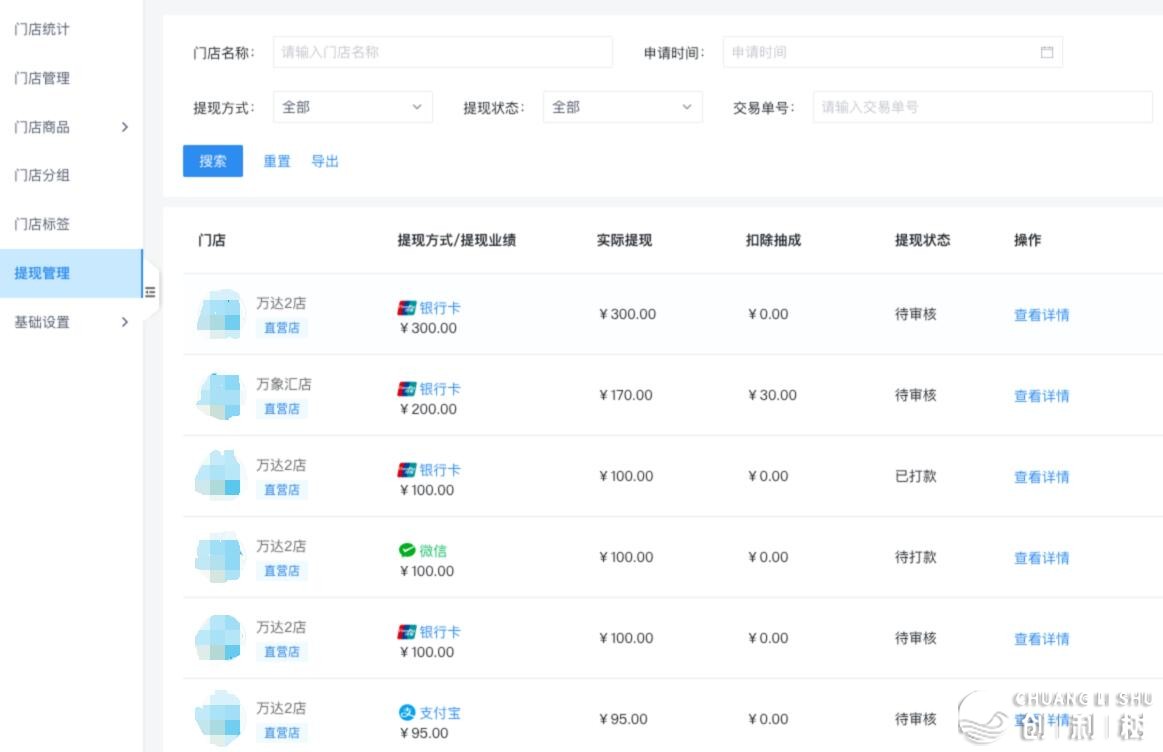Open 万象汇店 store thumbnail image
Viewport: 1163px width, 752px height.
click(x=220, y=396)
